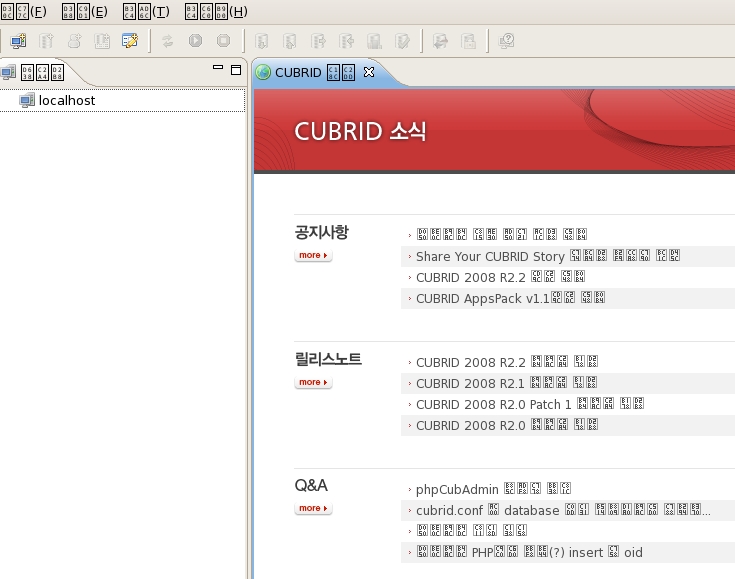Open CUBRID 2008 R2.2 link under 공지사항

coord(501,278)
